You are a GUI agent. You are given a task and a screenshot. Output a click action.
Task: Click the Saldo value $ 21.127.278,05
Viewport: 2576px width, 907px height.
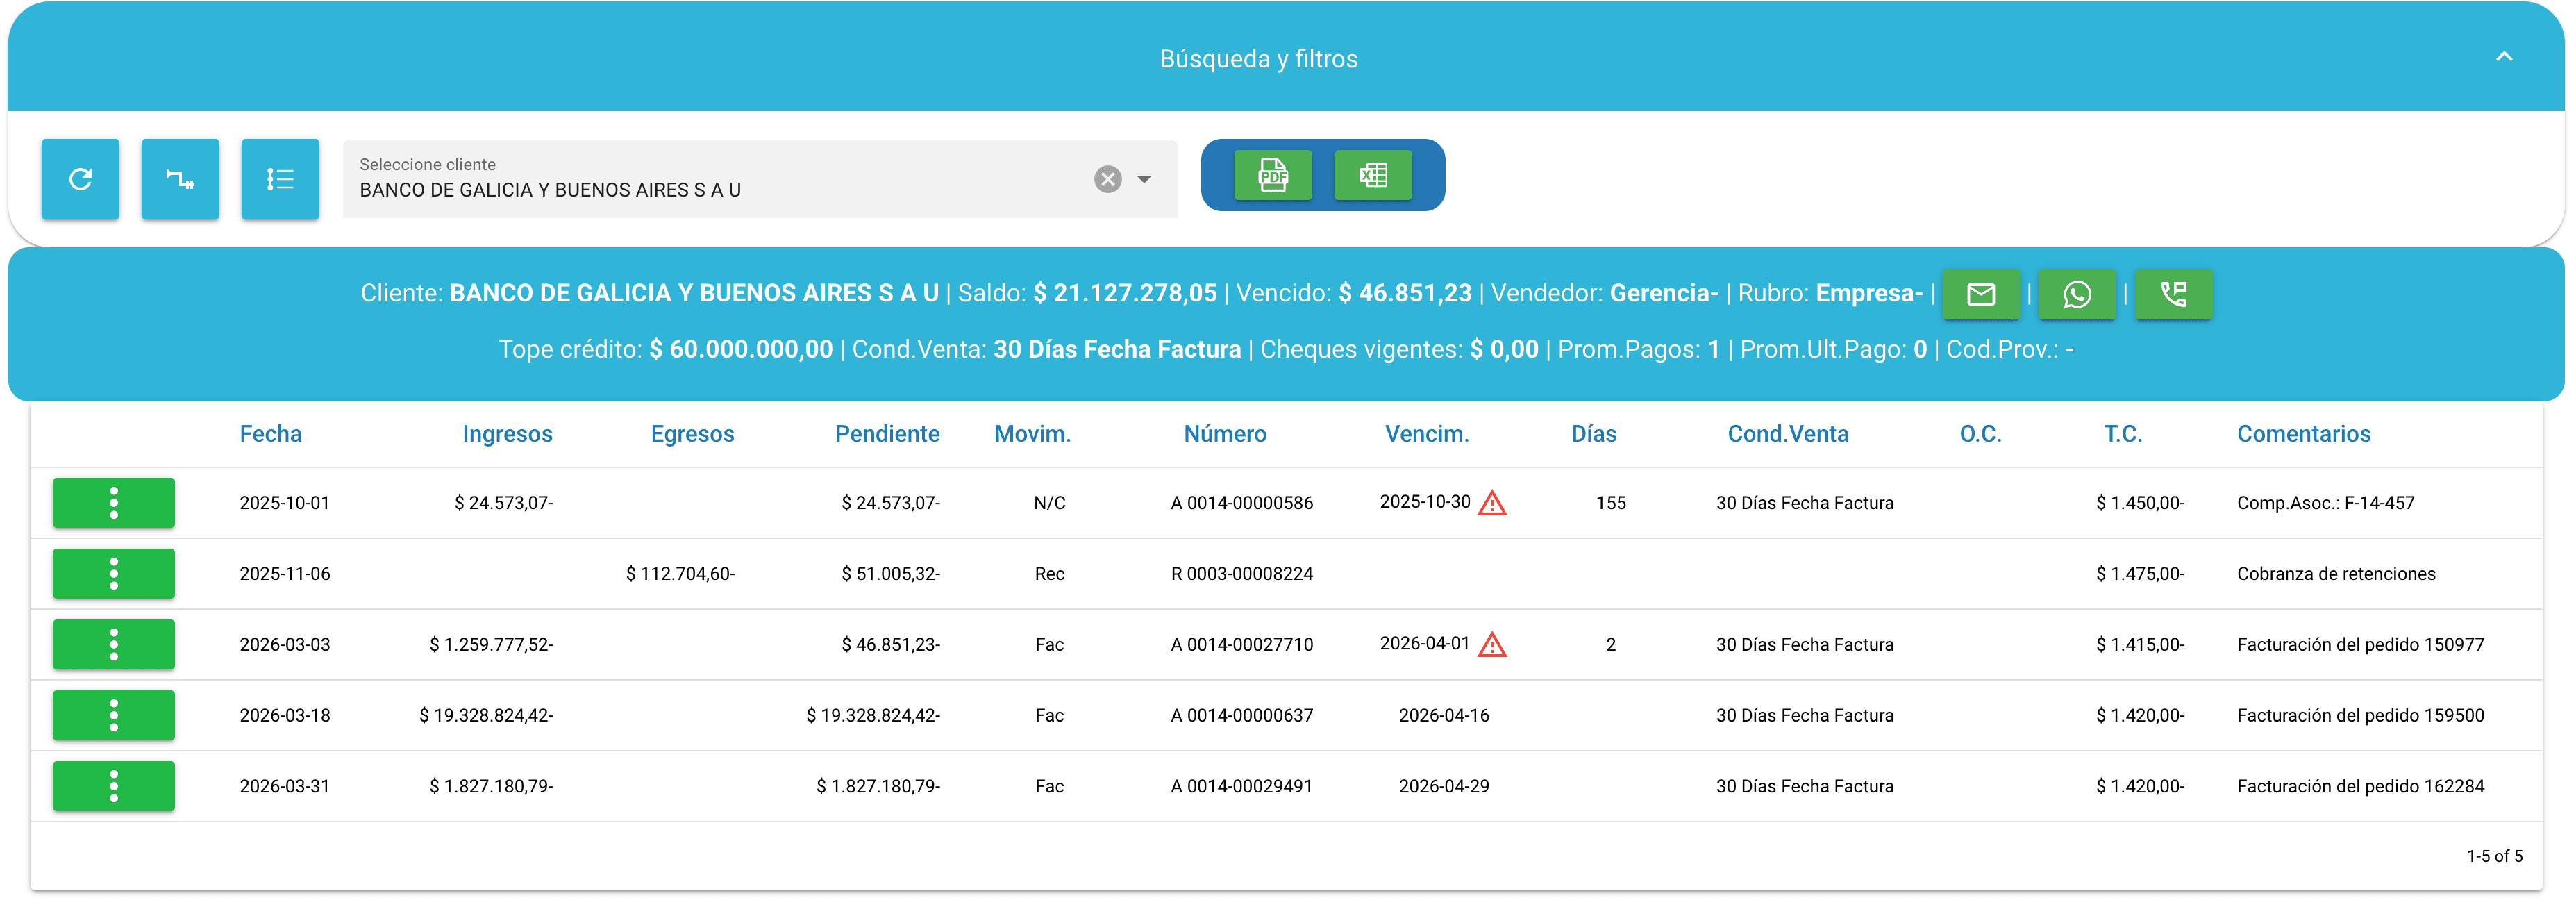(1125, 293)
